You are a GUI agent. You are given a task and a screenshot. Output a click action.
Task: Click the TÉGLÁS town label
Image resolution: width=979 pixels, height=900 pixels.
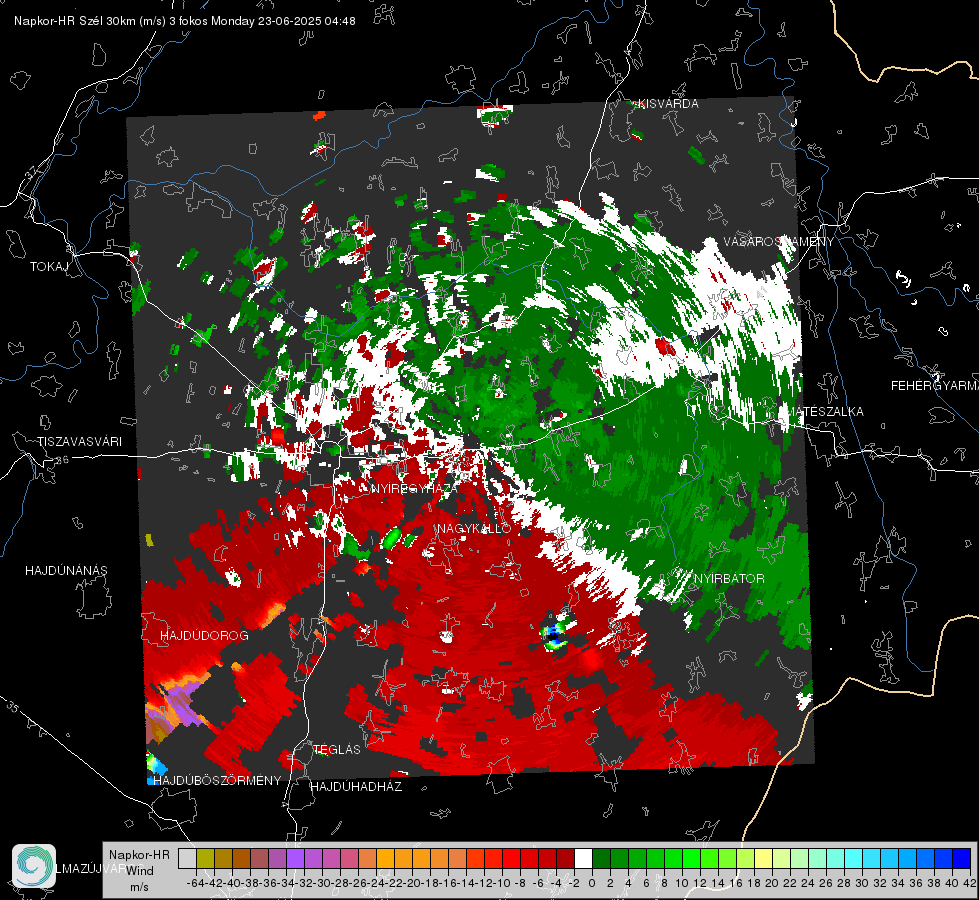click(x=337, y=749)
